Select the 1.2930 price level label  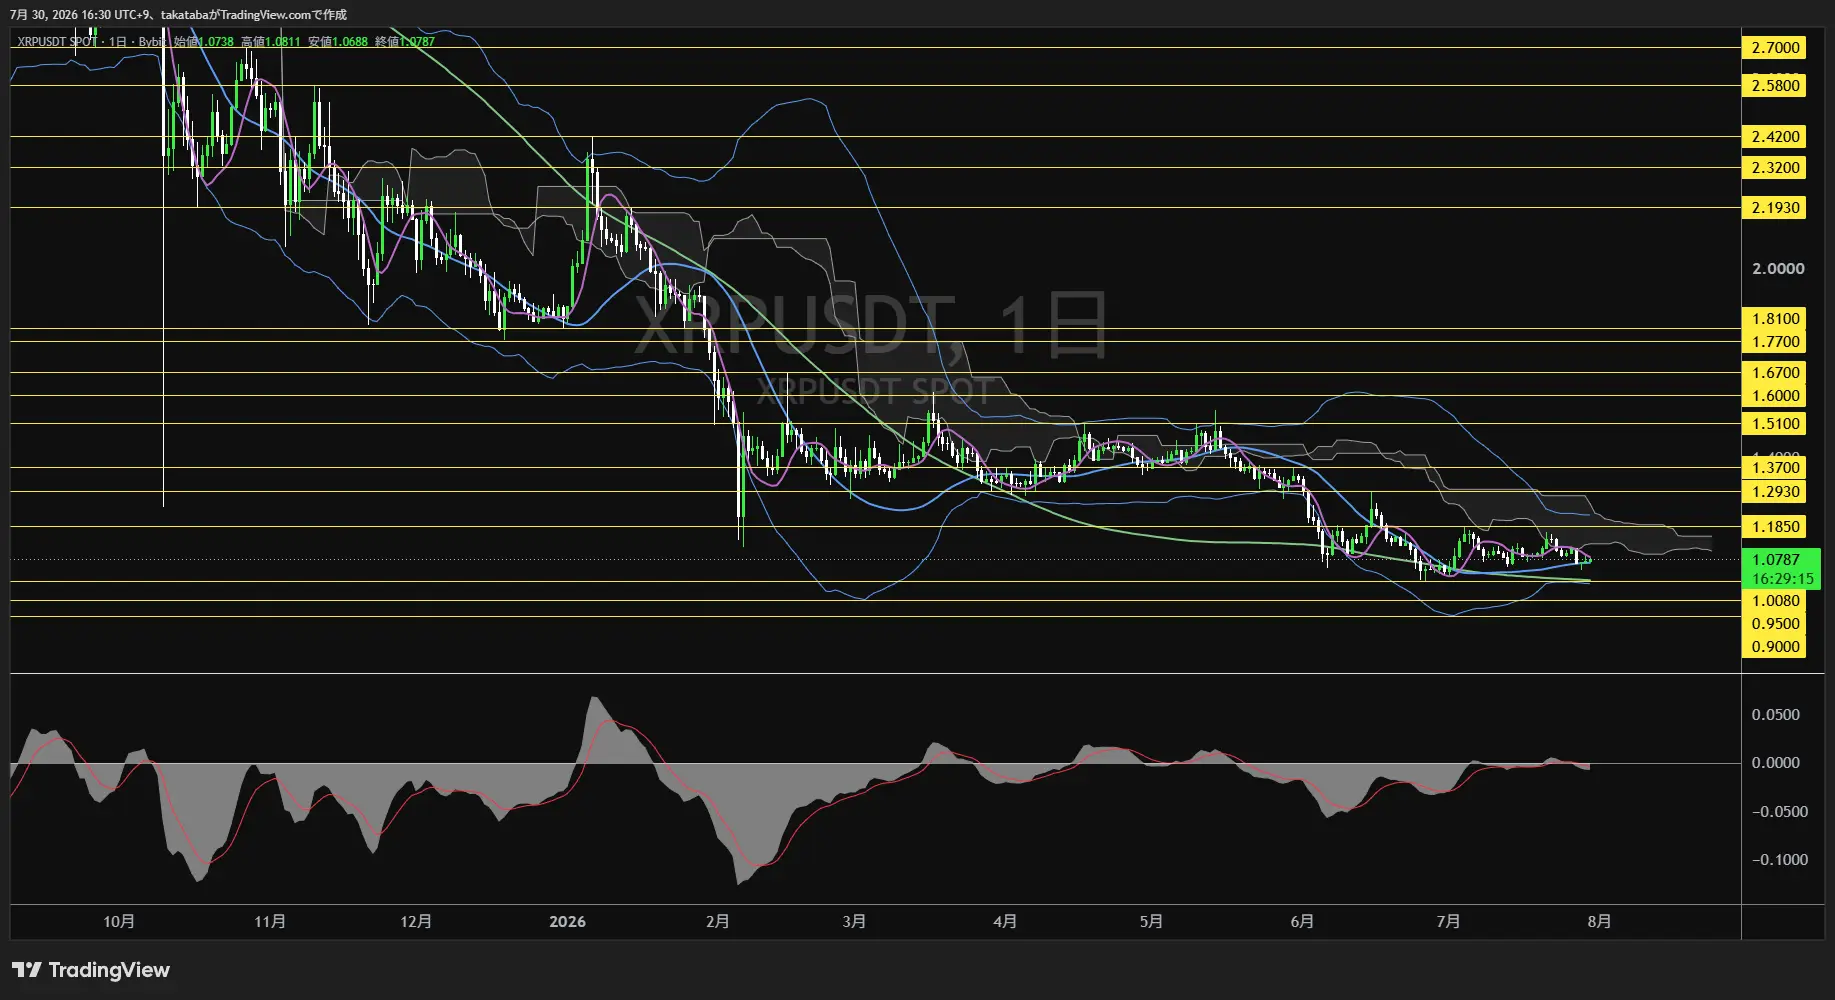click(1775, 491)
